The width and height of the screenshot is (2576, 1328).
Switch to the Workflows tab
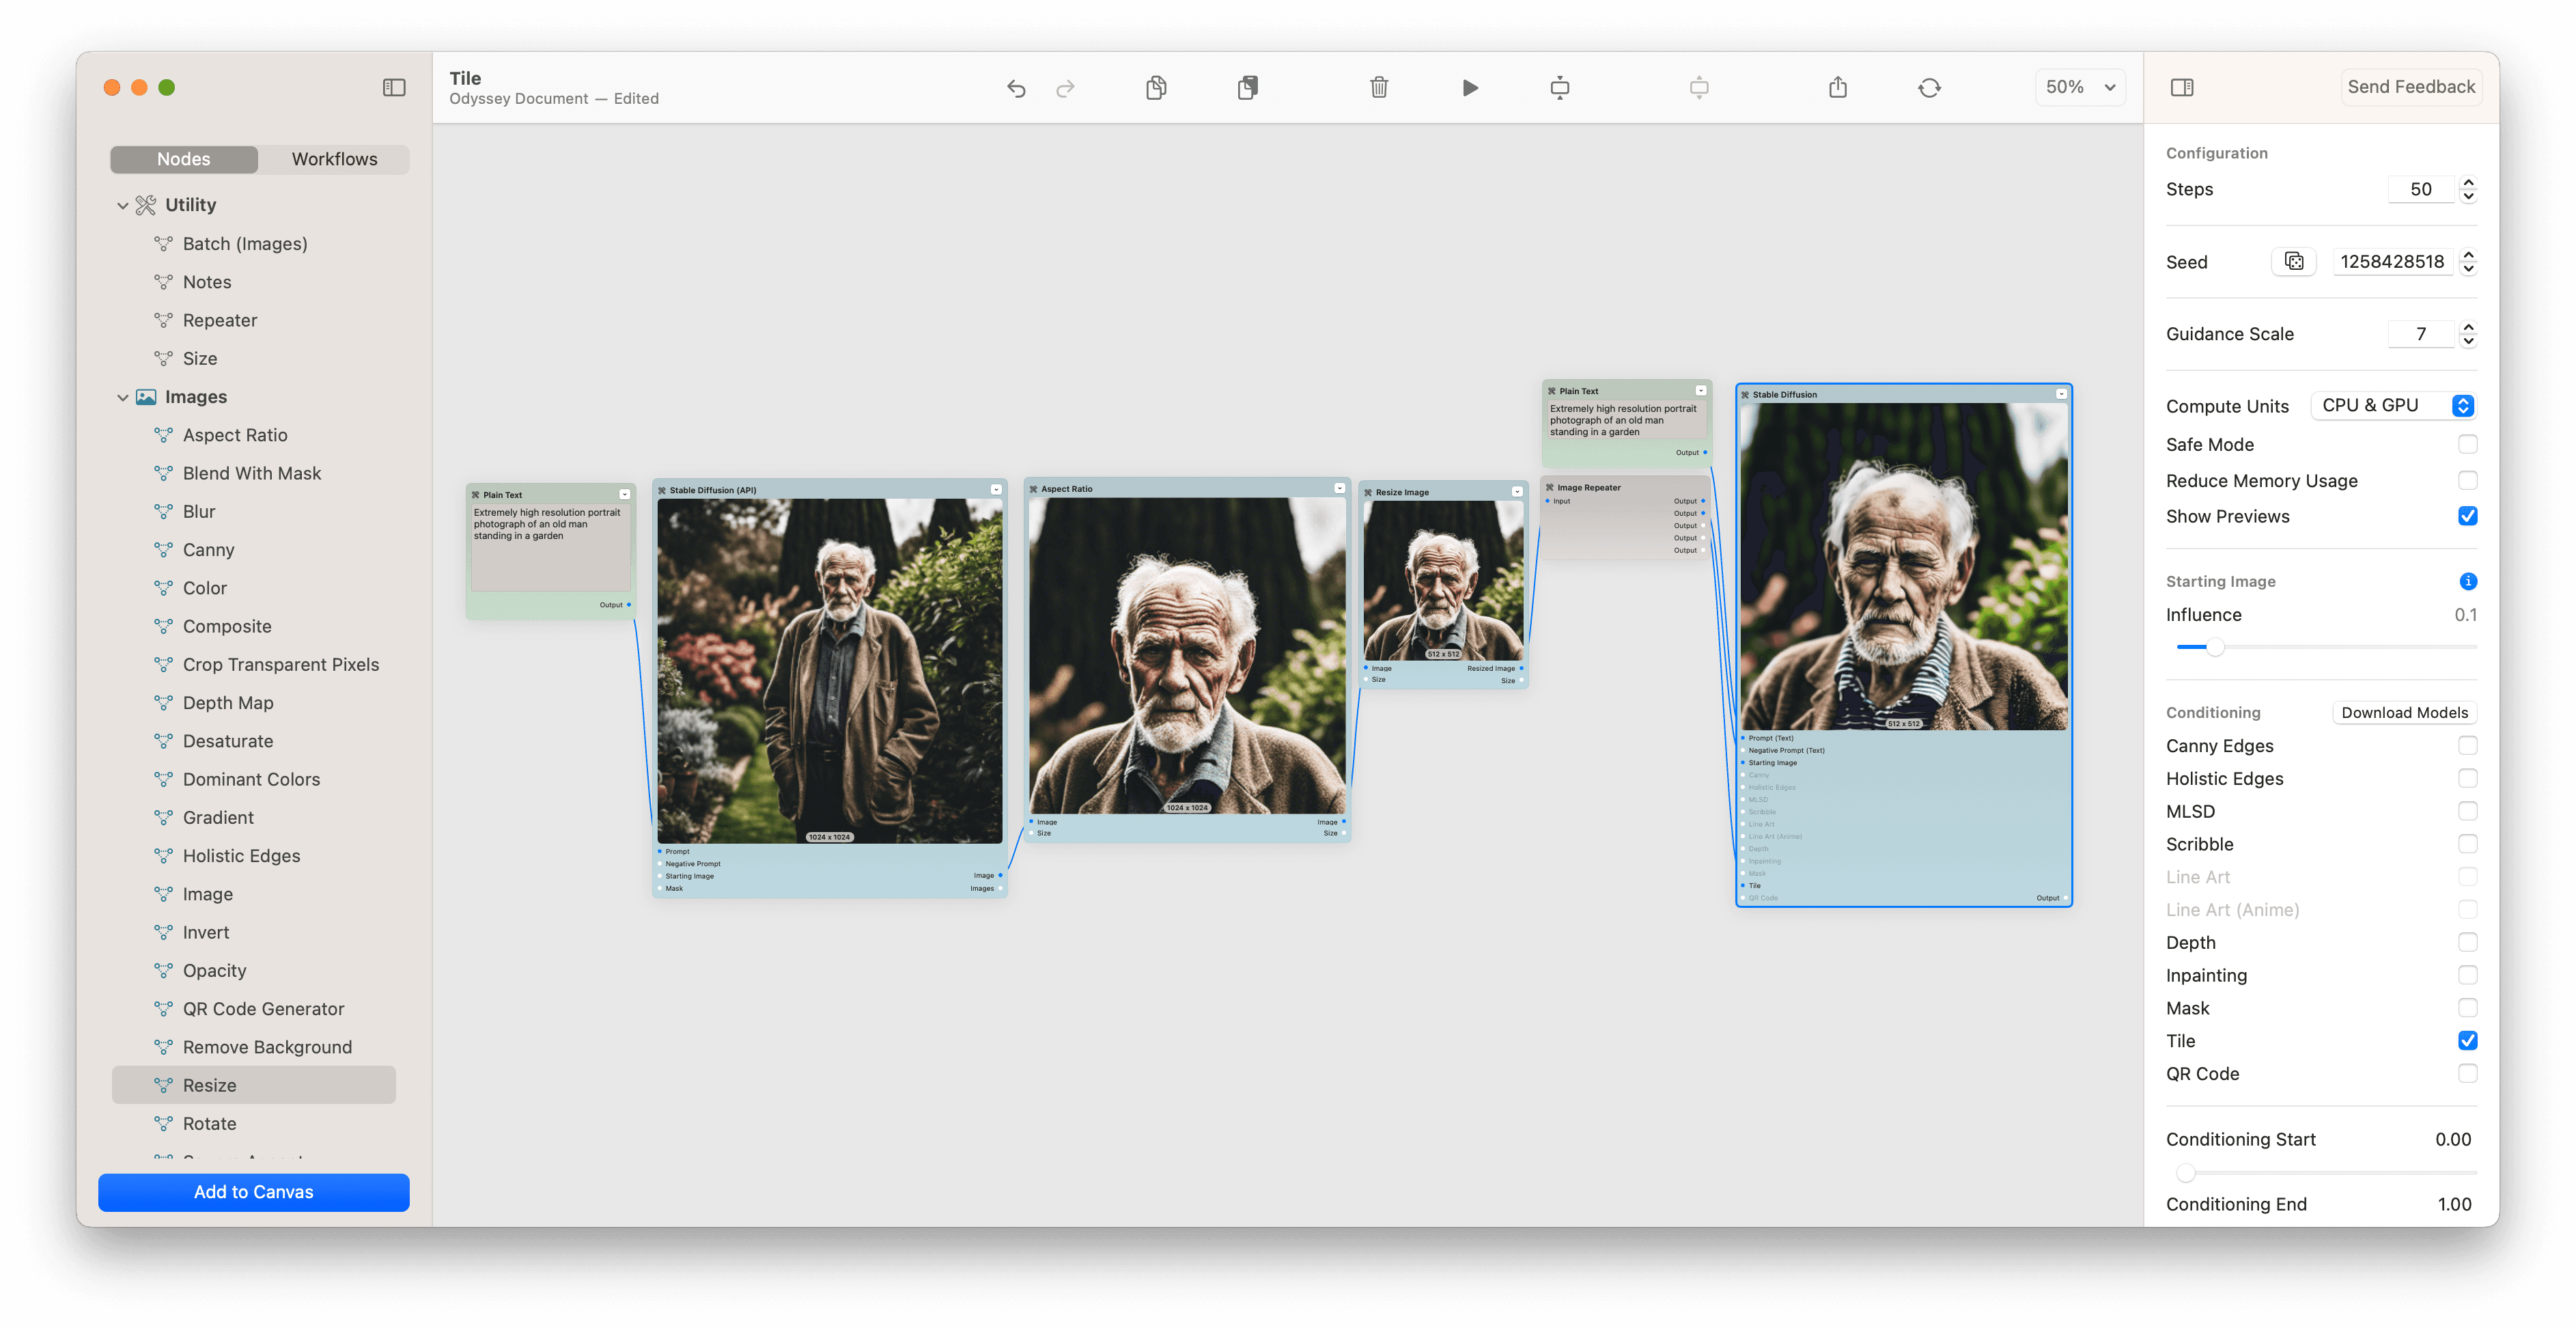point(334,159)
